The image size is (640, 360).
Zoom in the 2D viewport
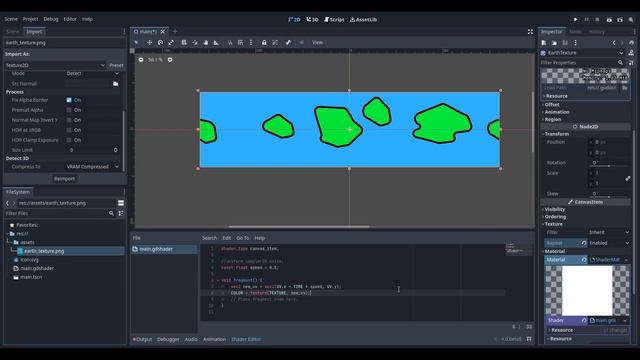[x=170, y=60]
